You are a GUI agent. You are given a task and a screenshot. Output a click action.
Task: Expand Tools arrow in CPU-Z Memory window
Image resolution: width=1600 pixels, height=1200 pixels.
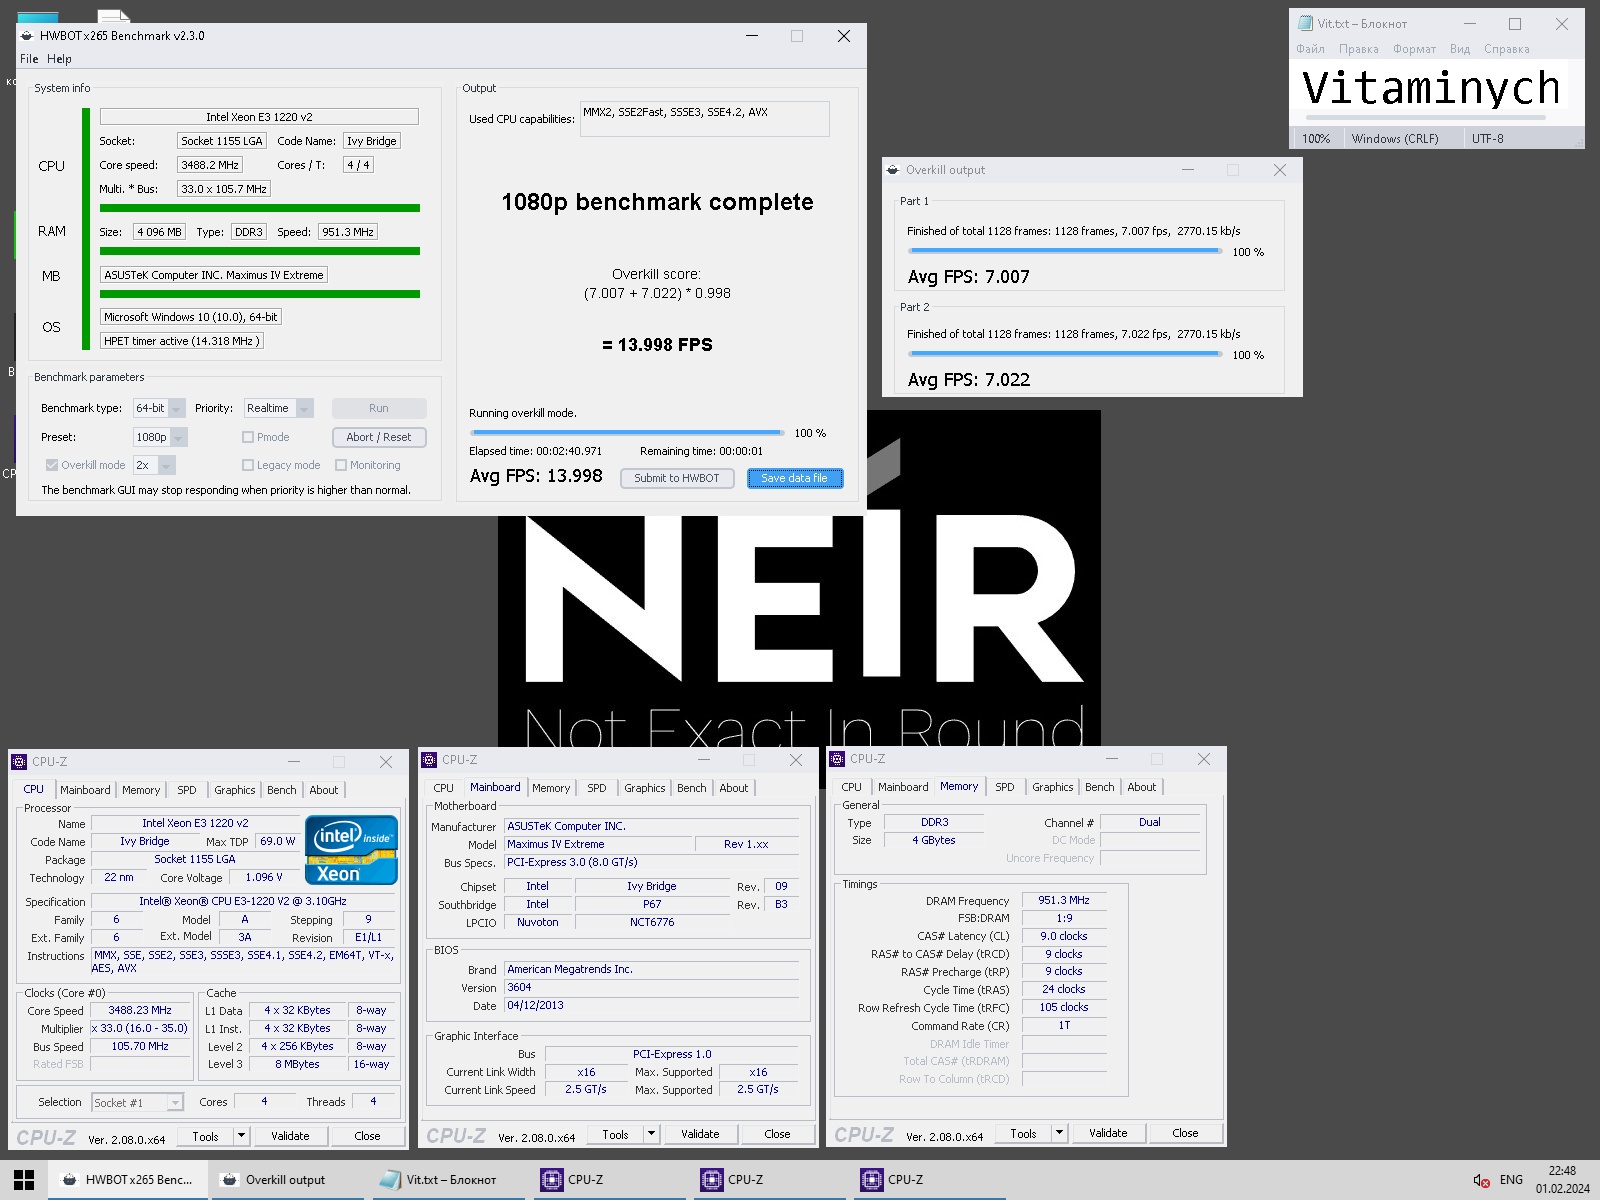pyautogui.click(x=1059, y=1133)
